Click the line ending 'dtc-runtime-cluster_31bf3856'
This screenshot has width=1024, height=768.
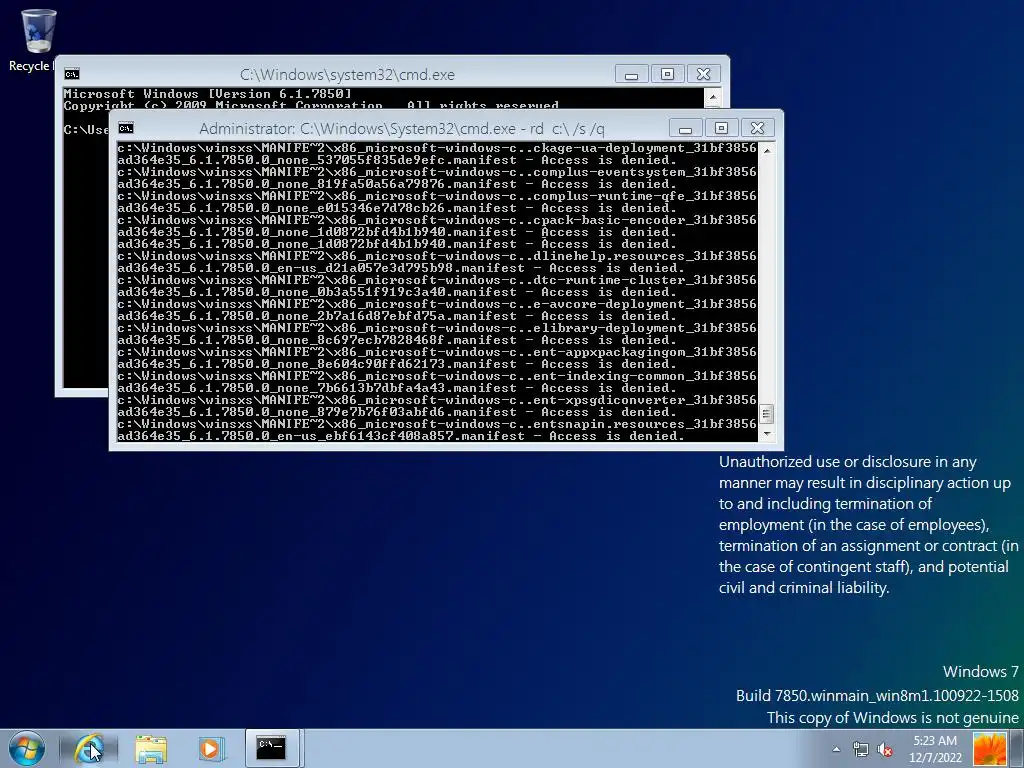[437, 280]
